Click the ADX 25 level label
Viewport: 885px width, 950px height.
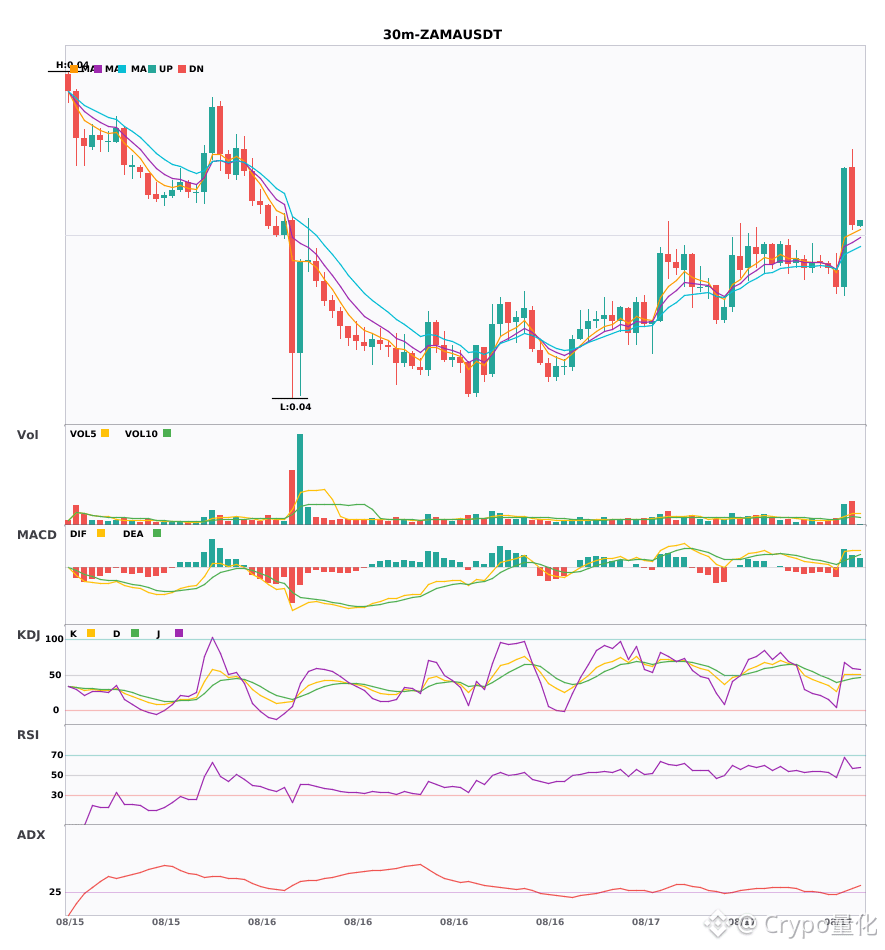pos(55,892)
